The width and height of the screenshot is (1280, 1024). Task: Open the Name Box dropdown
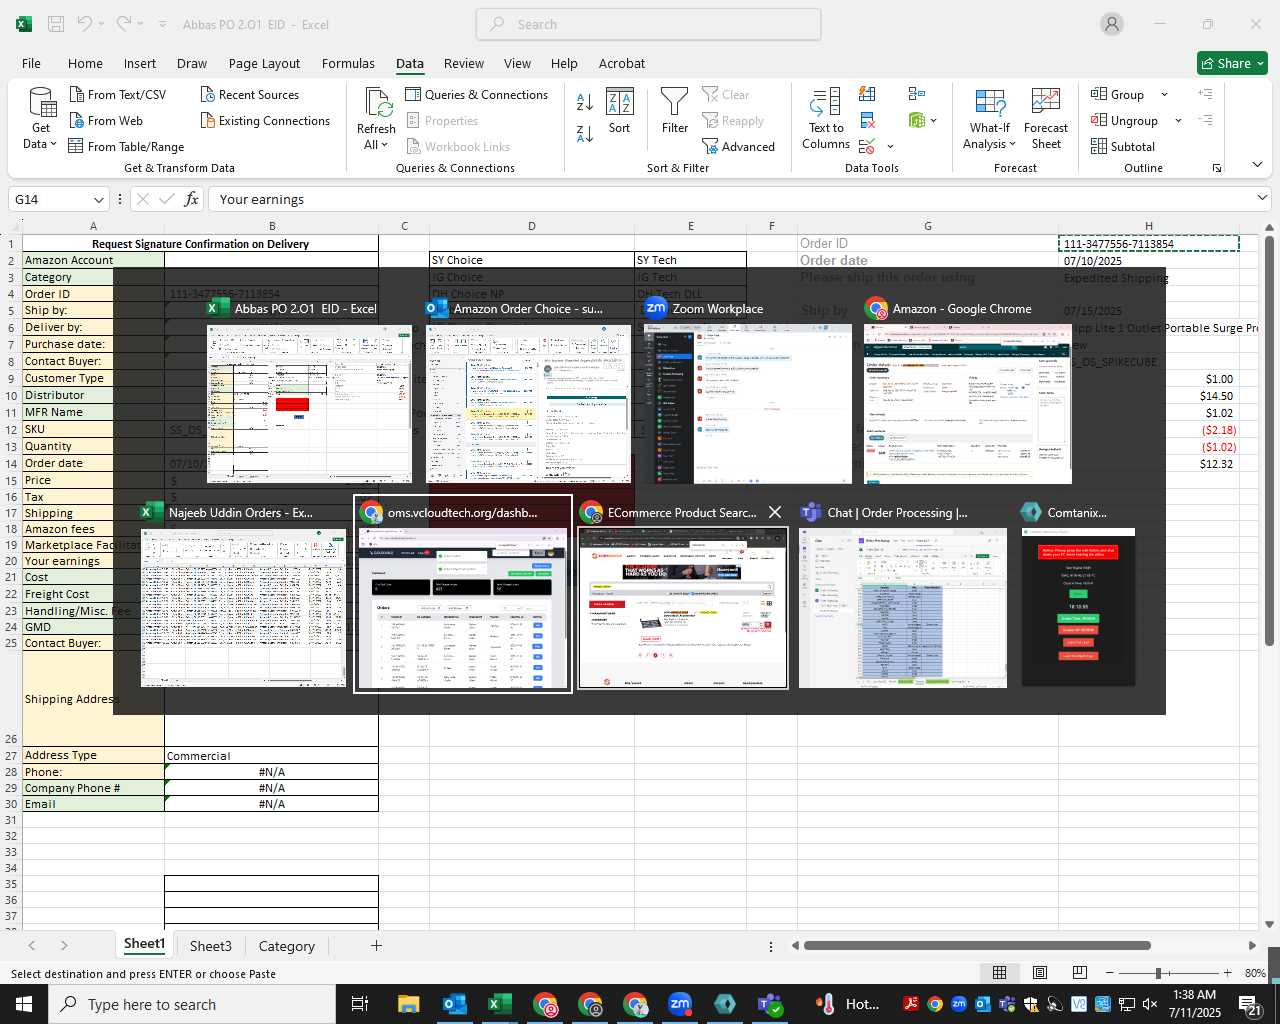click(98, 199)
